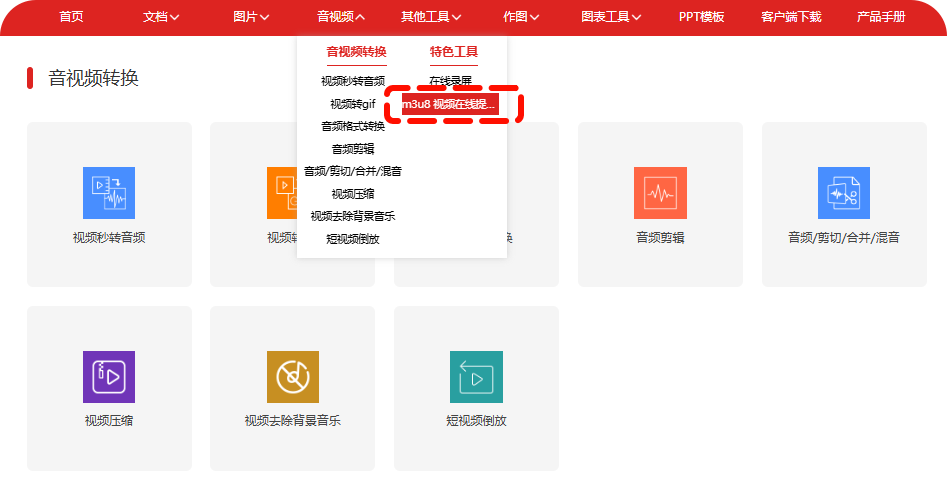Go to the 首页 home link
This screenshot has width=947, height=482.
[x=71, y=17]
